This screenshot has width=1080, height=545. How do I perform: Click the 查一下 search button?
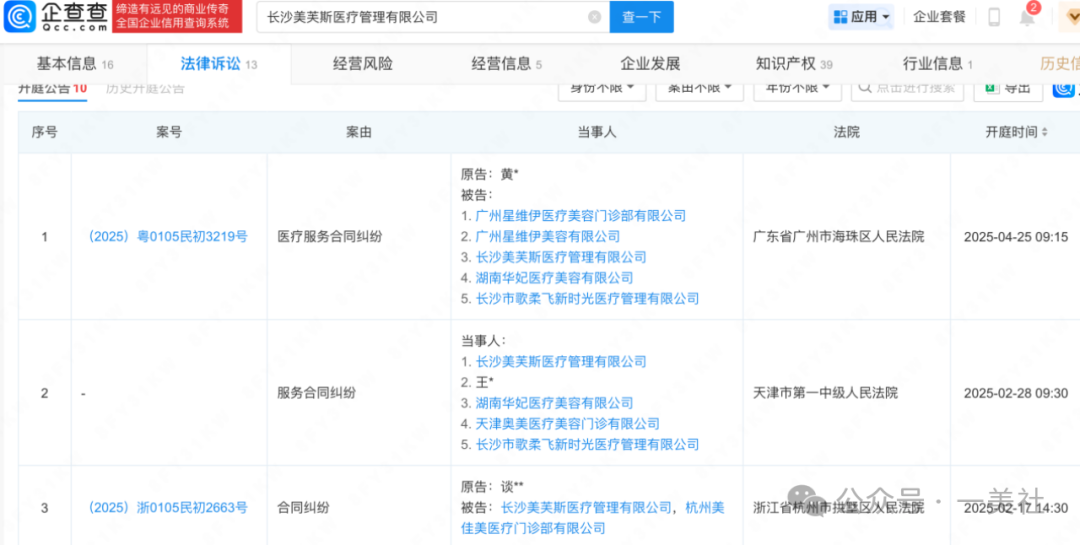(x=641, y=17)
